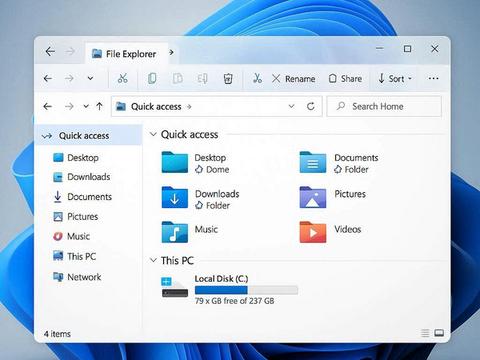480x360 pixels.
Task: Select the Music folder icon in the content area
Action: click(x=175, y=232)
